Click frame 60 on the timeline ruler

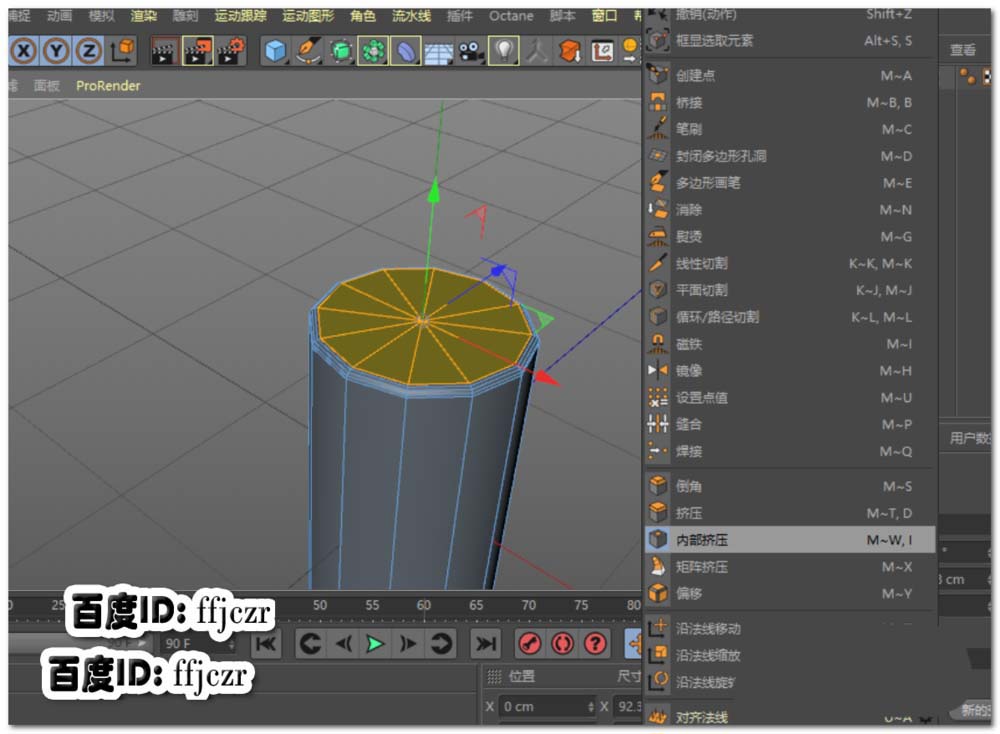tap(423, 605)
